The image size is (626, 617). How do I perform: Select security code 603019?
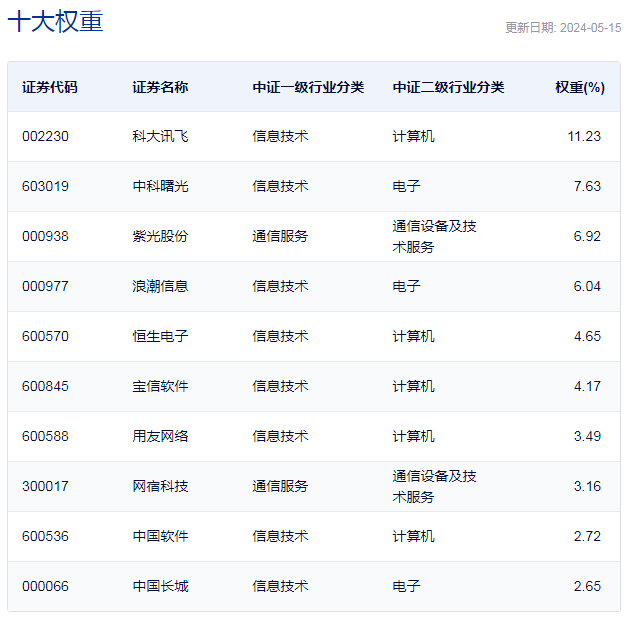[x=45, y=186]
